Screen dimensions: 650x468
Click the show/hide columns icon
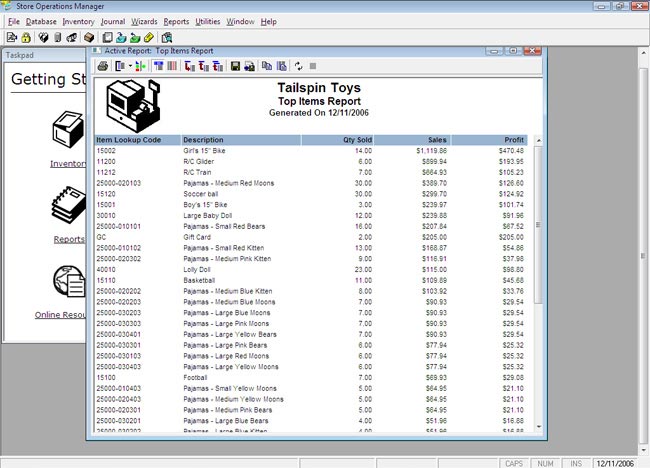click(x=120, y=66)
